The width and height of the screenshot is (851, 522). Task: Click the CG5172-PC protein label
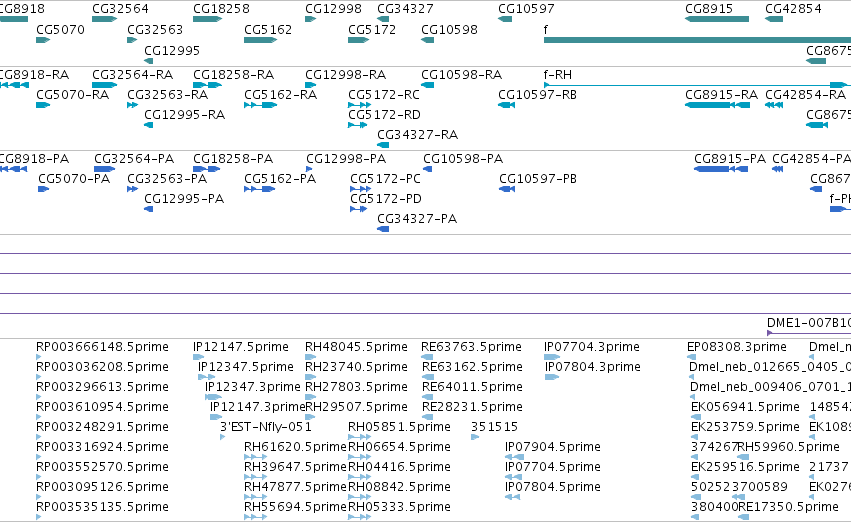point(385,179)
